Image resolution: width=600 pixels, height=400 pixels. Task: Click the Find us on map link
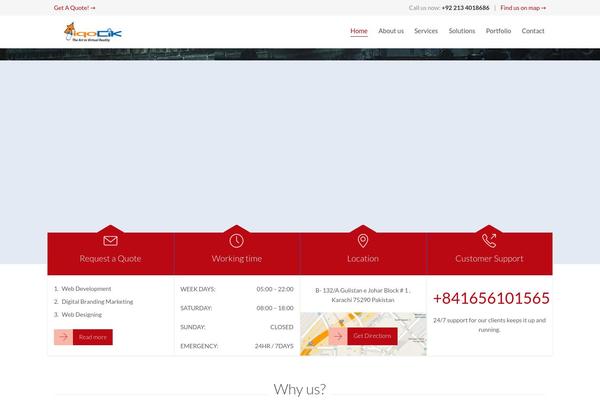pyautogui.click(x=523, y=8)
